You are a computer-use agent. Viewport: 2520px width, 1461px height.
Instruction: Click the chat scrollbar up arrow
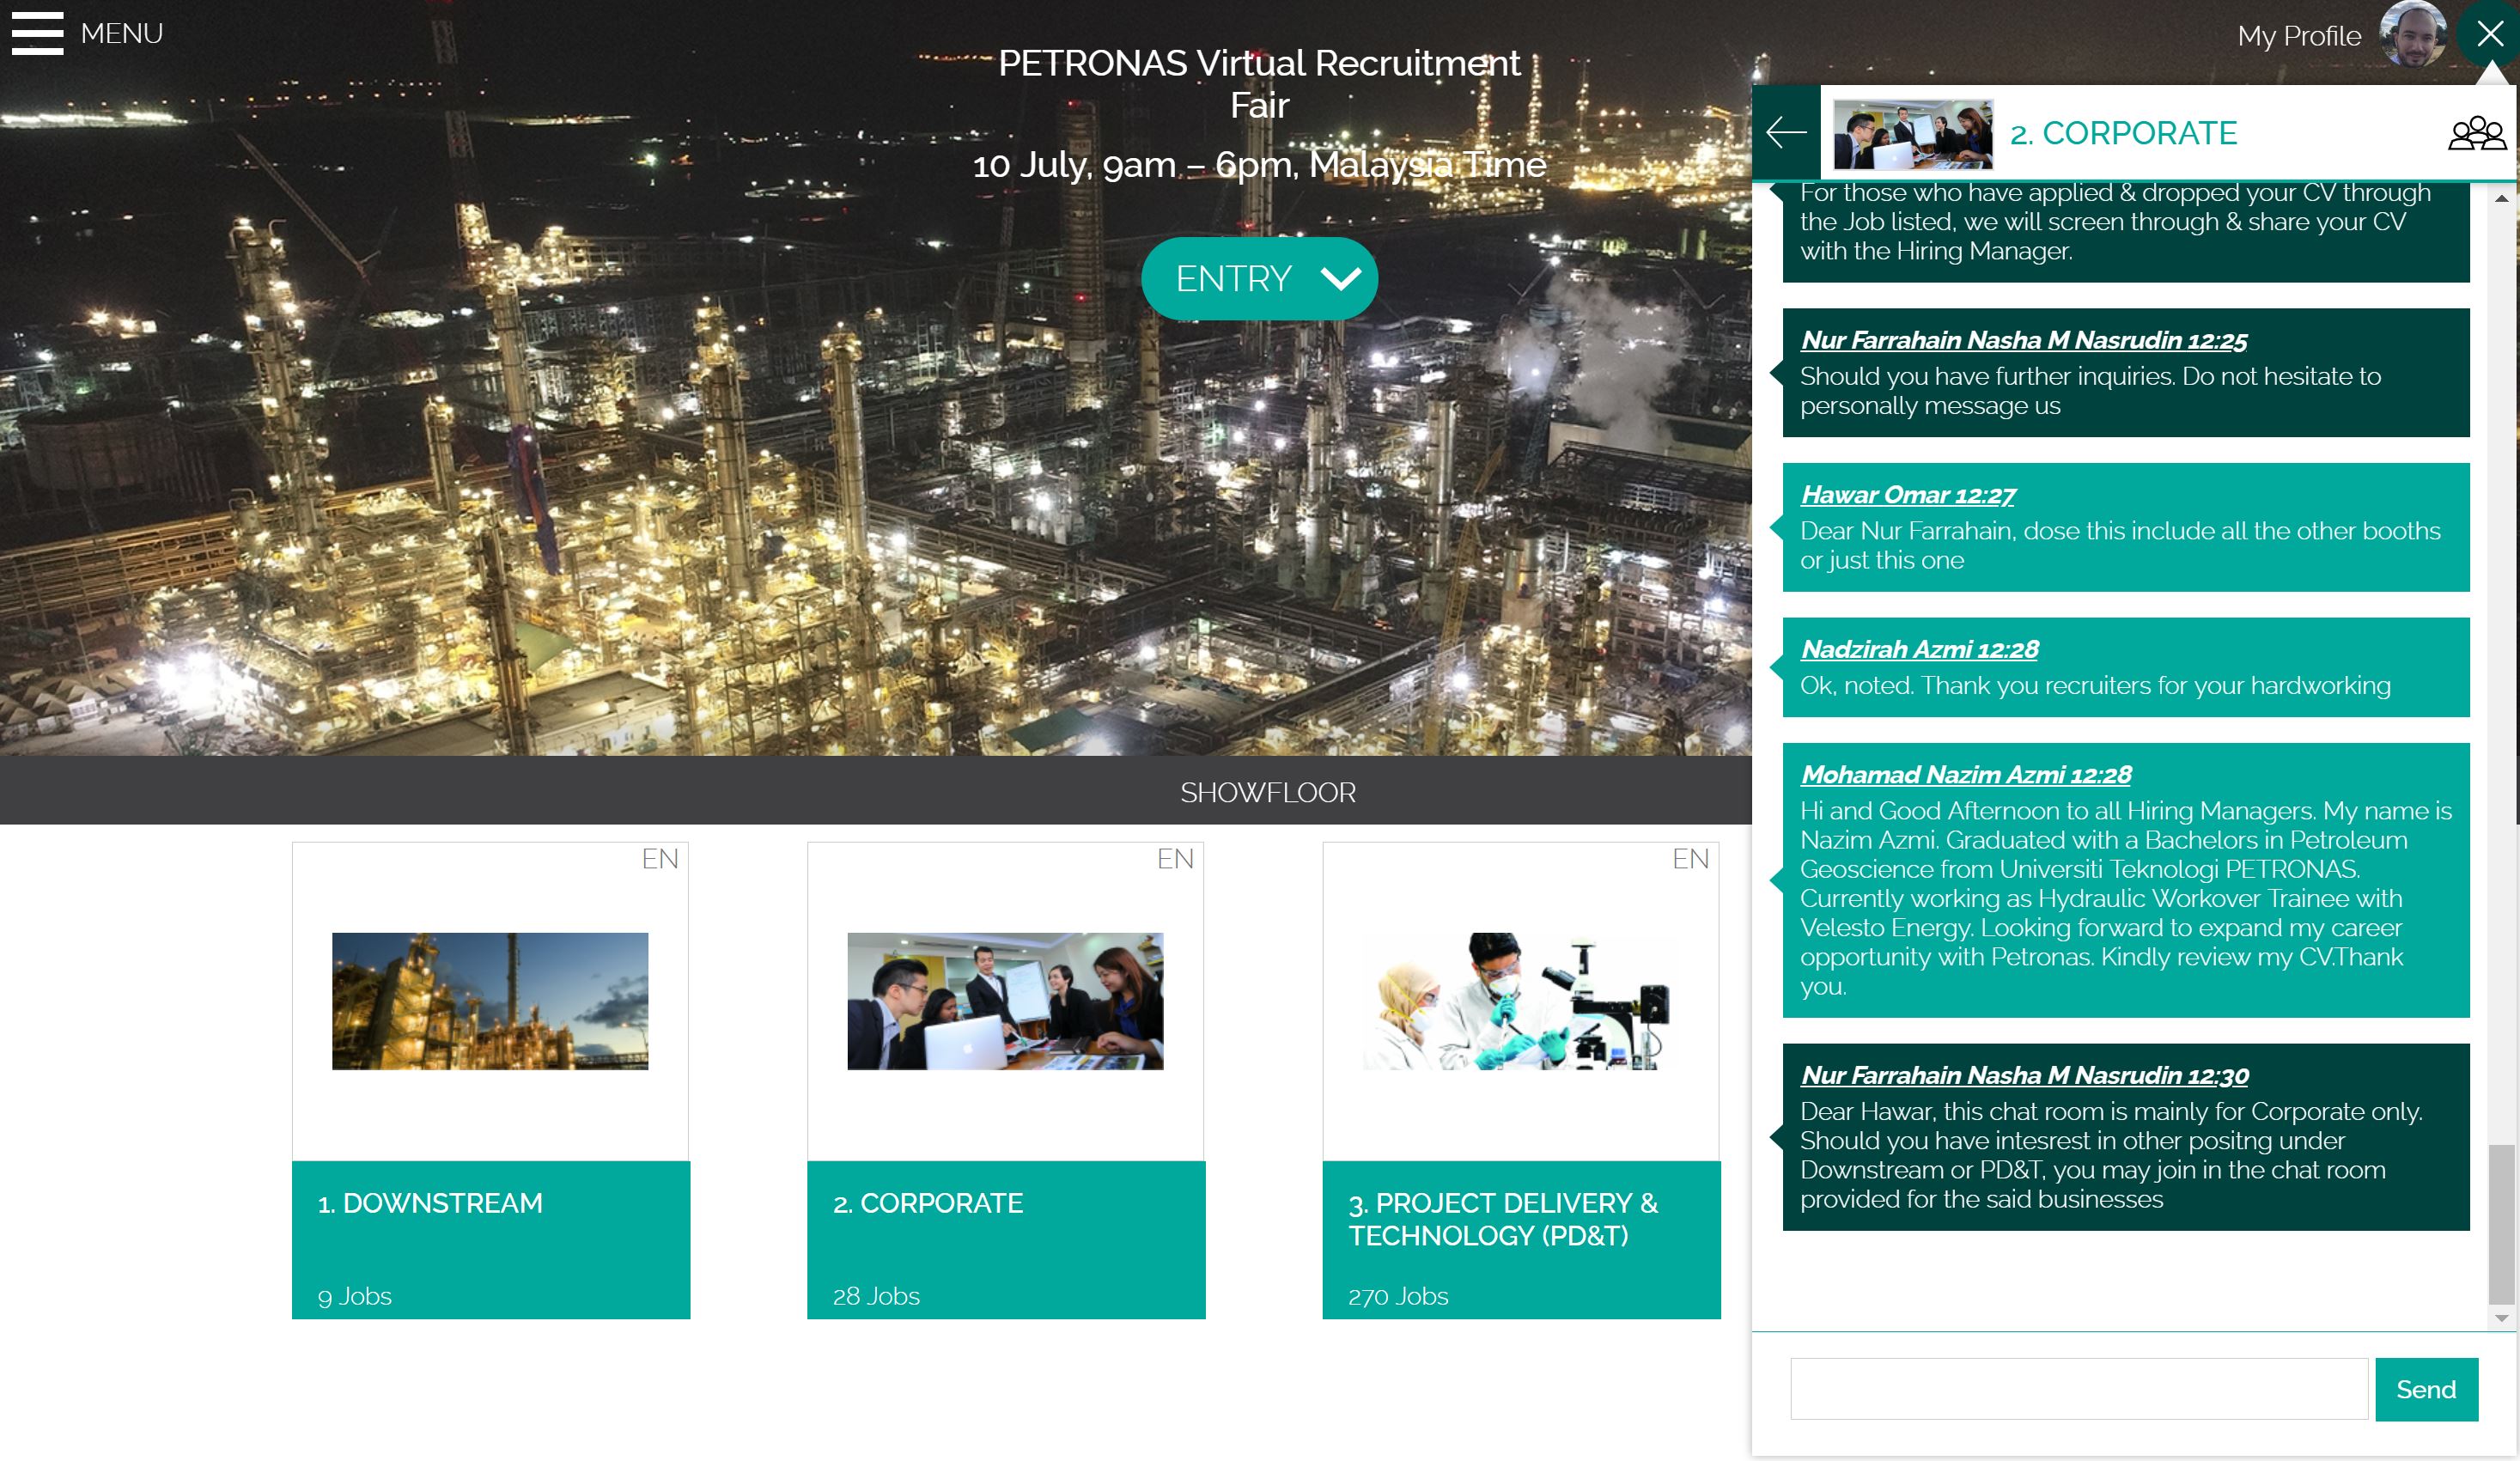[x=2501, y=198]
